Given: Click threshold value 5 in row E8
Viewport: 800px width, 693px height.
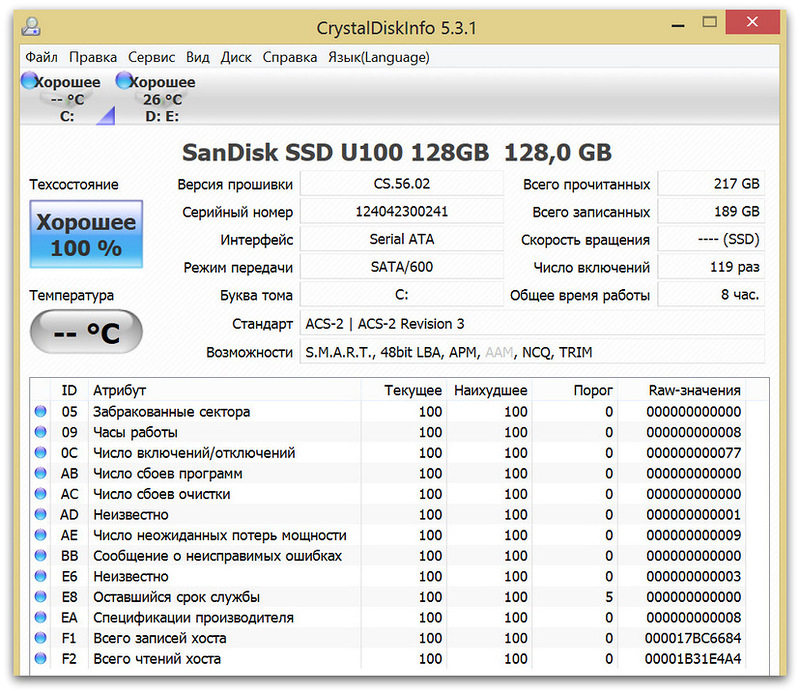Looking at the screenshot, I should [x=609, y=597].
